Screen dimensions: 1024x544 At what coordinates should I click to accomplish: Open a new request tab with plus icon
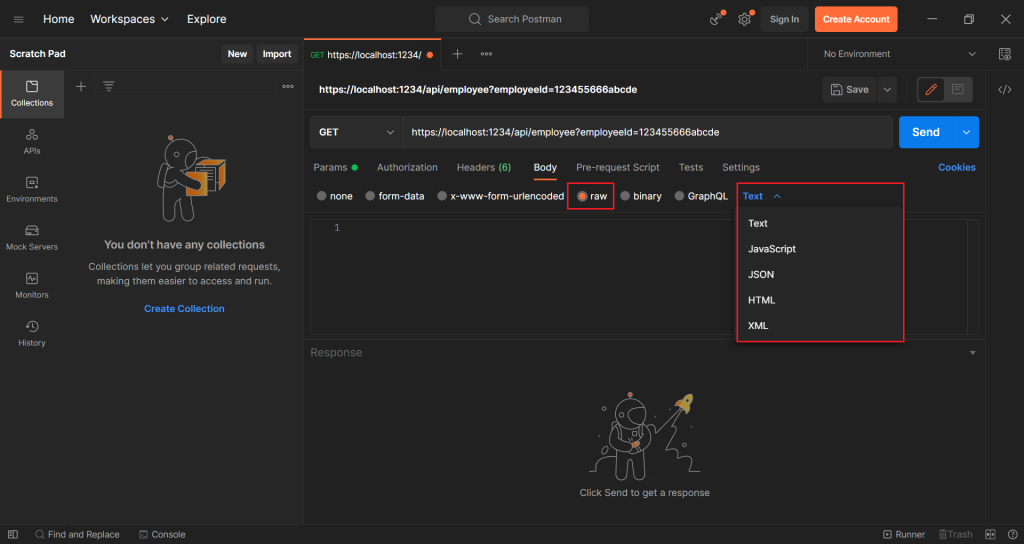click(x=457, y=54)
